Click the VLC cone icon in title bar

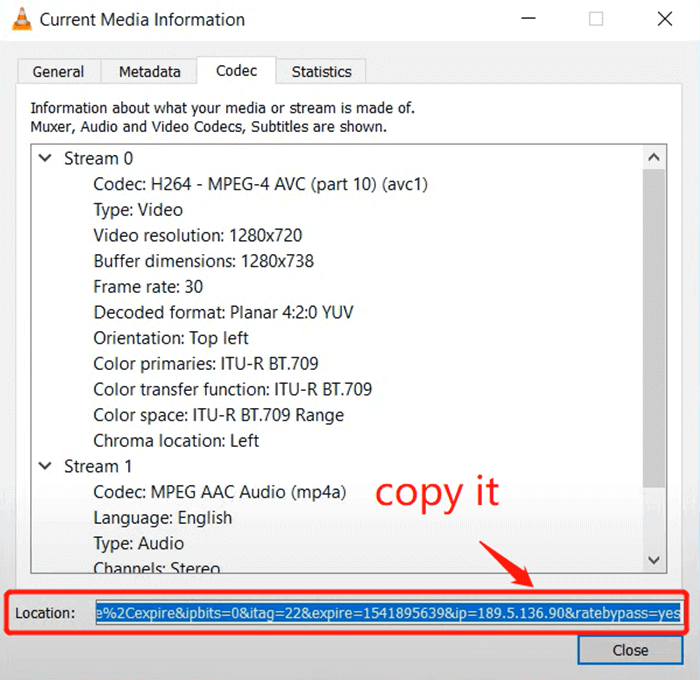[x=21, y=19]
